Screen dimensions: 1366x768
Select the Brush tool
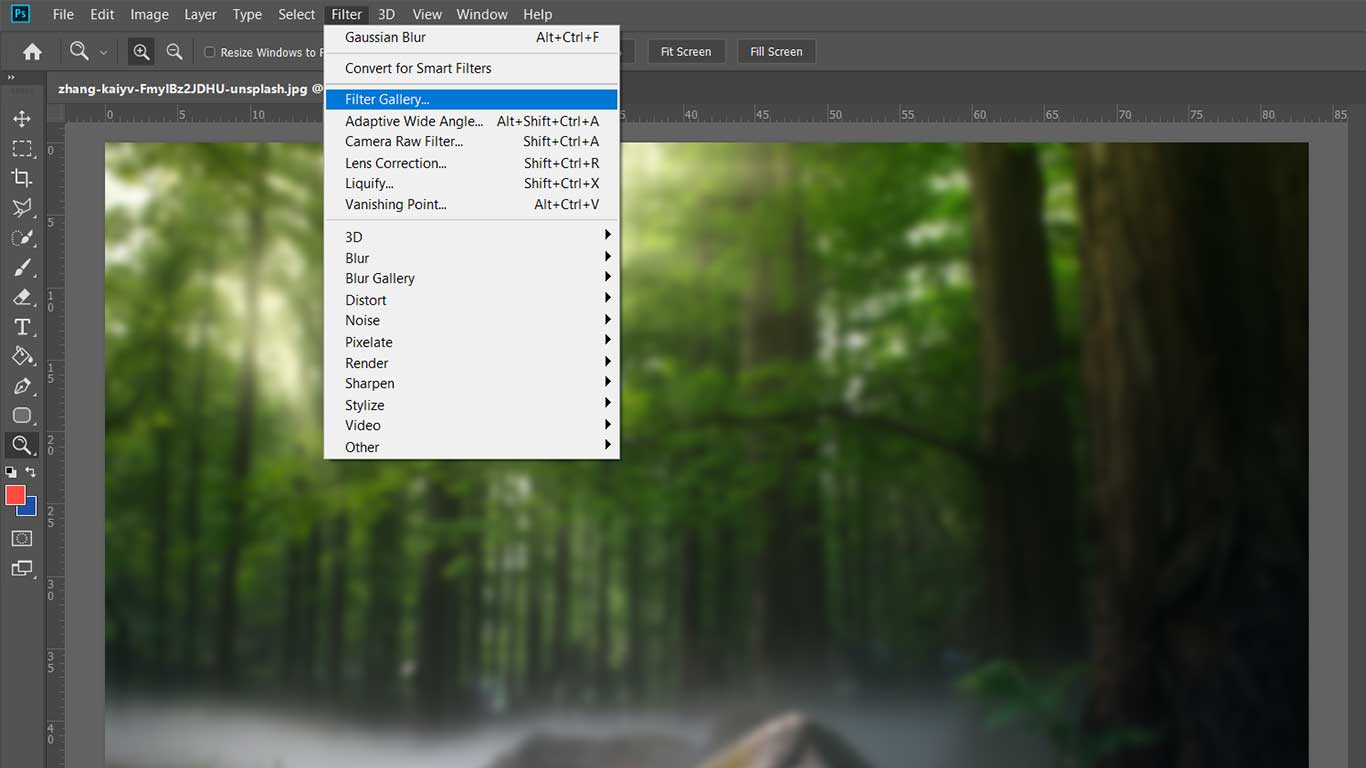[x=21, y=267]
